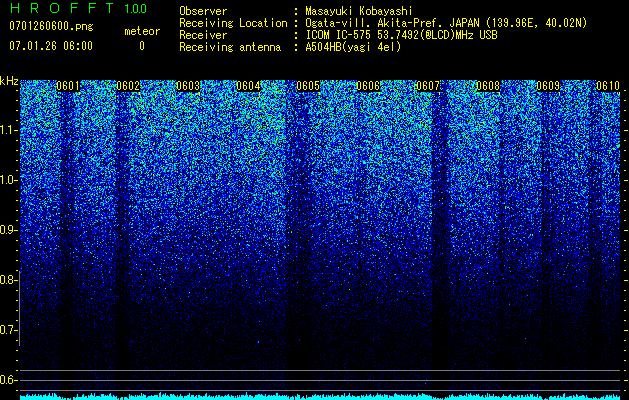Click the Receiving Location label

click(233, 23)
